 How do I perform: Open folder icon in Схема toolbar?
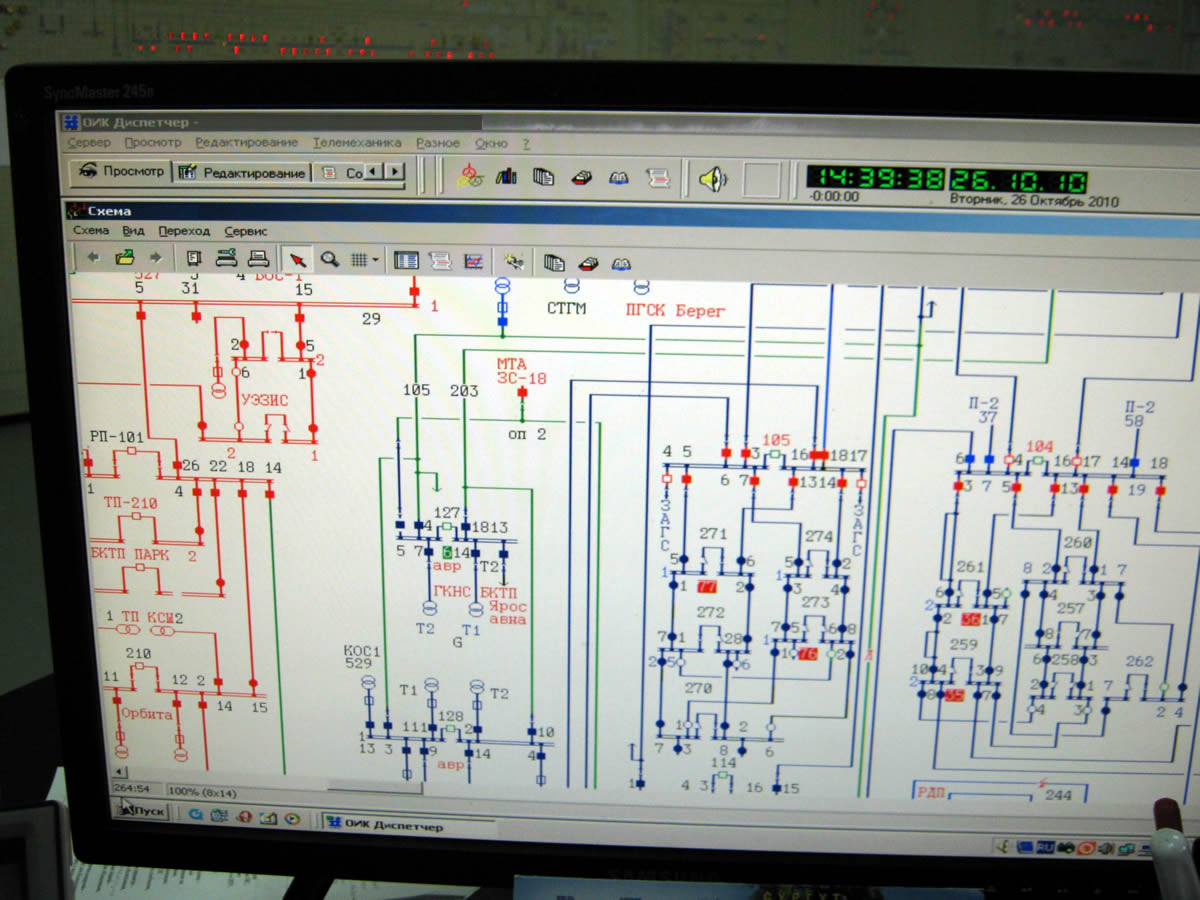pyautogui.click(x=125, y=258)
